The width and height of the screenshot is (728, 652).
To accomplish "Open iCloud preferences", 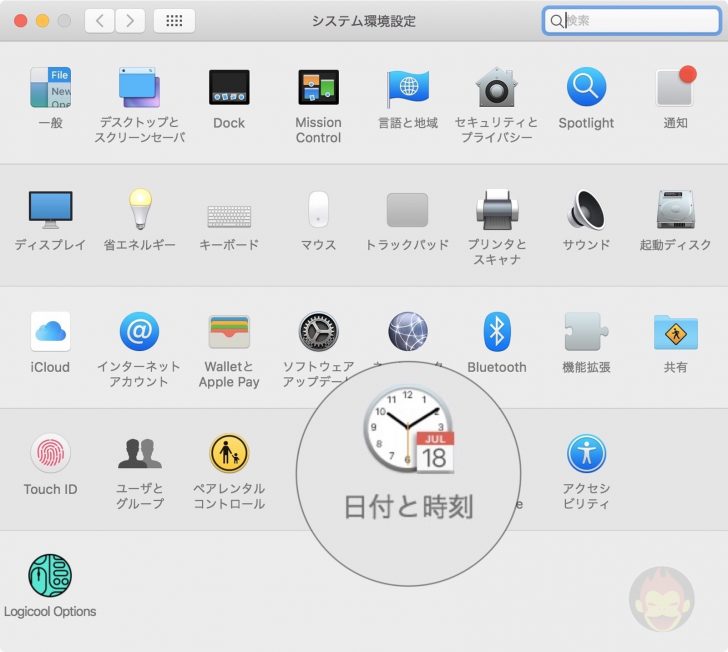I will [50, 332].
